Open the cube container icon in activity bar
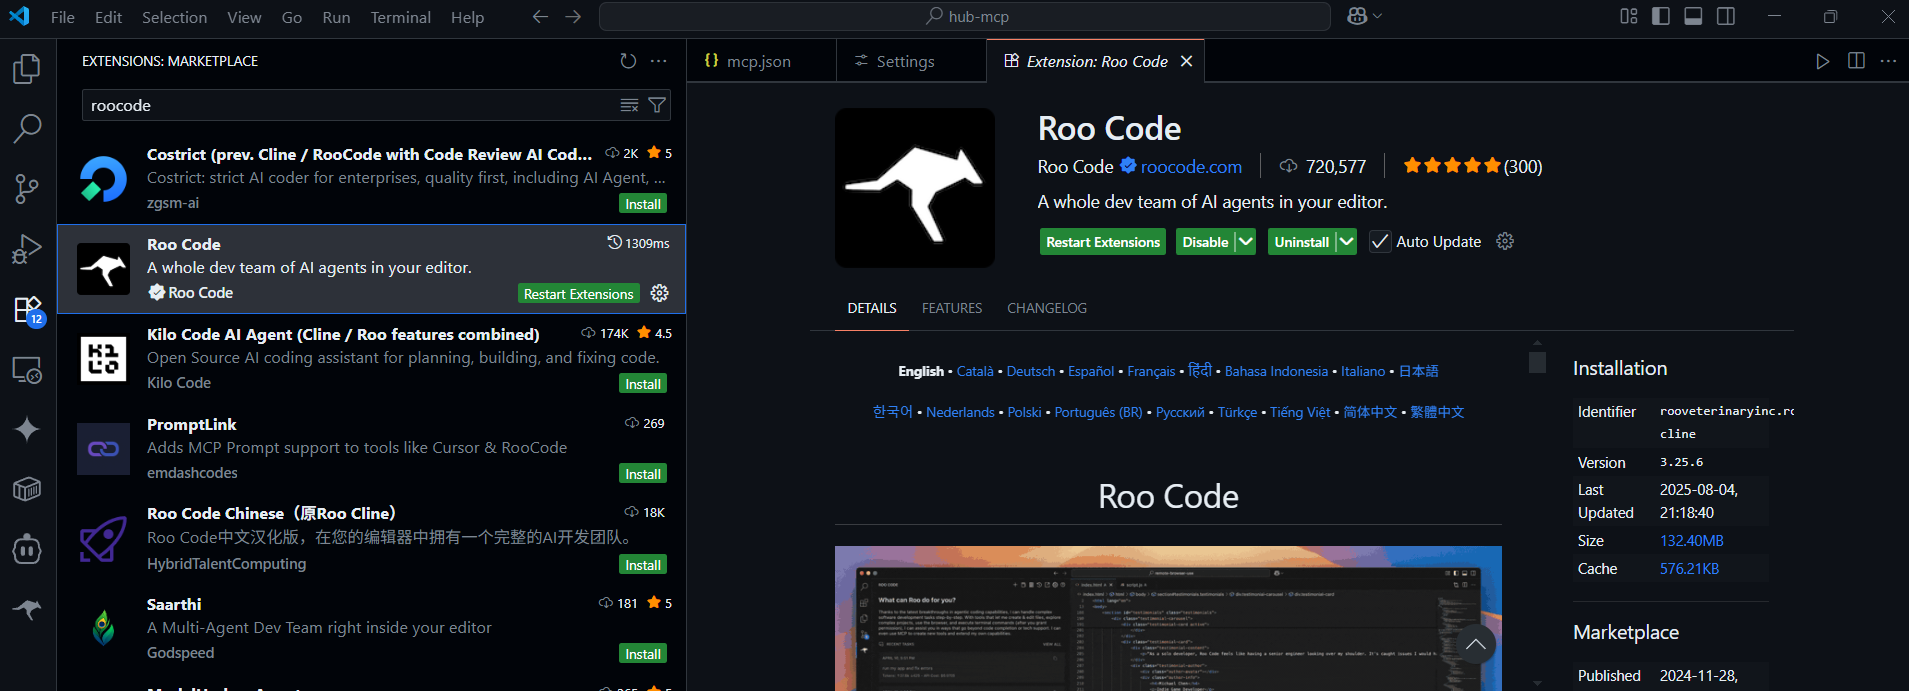1909x691 pixels. tap(27, 489)
